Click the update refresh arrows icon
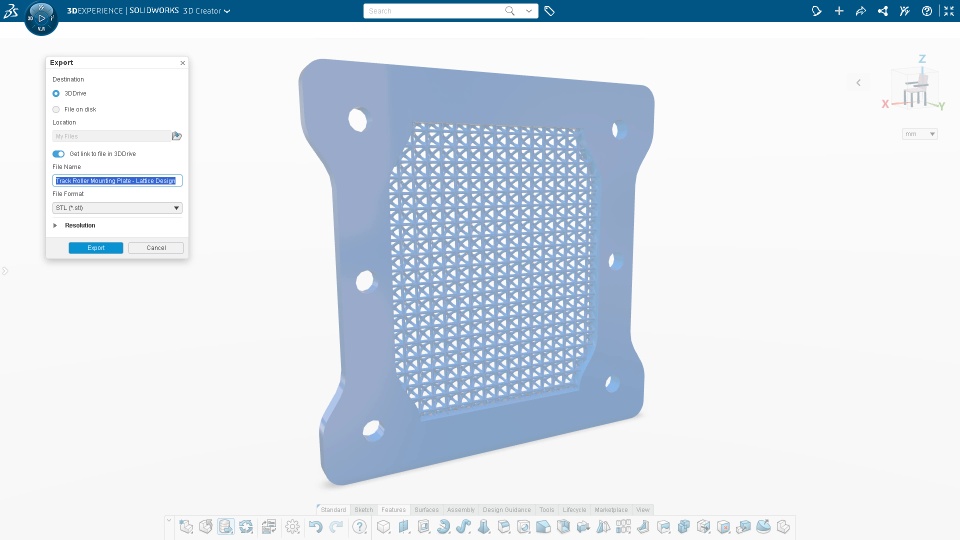This screenshot has height=540, width=960. coord(246,527)
